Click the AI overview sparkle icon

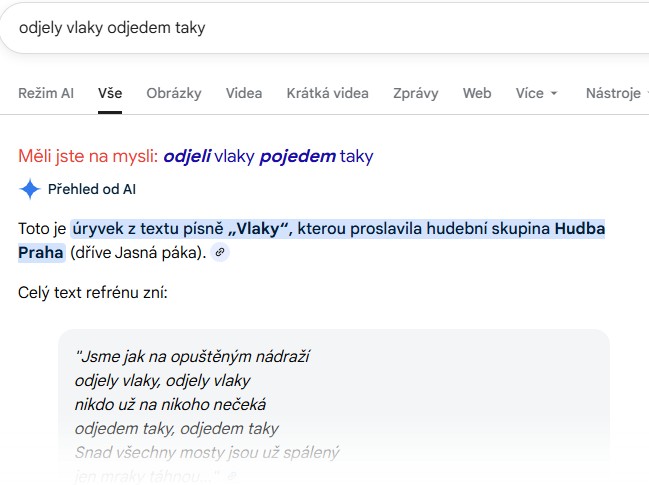(30, 189)
